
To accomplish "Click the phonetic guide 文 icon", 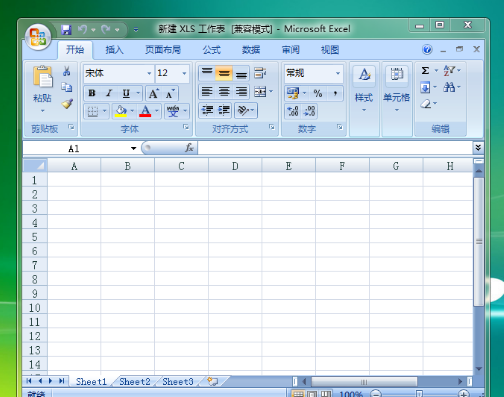I will pos(173,111).
